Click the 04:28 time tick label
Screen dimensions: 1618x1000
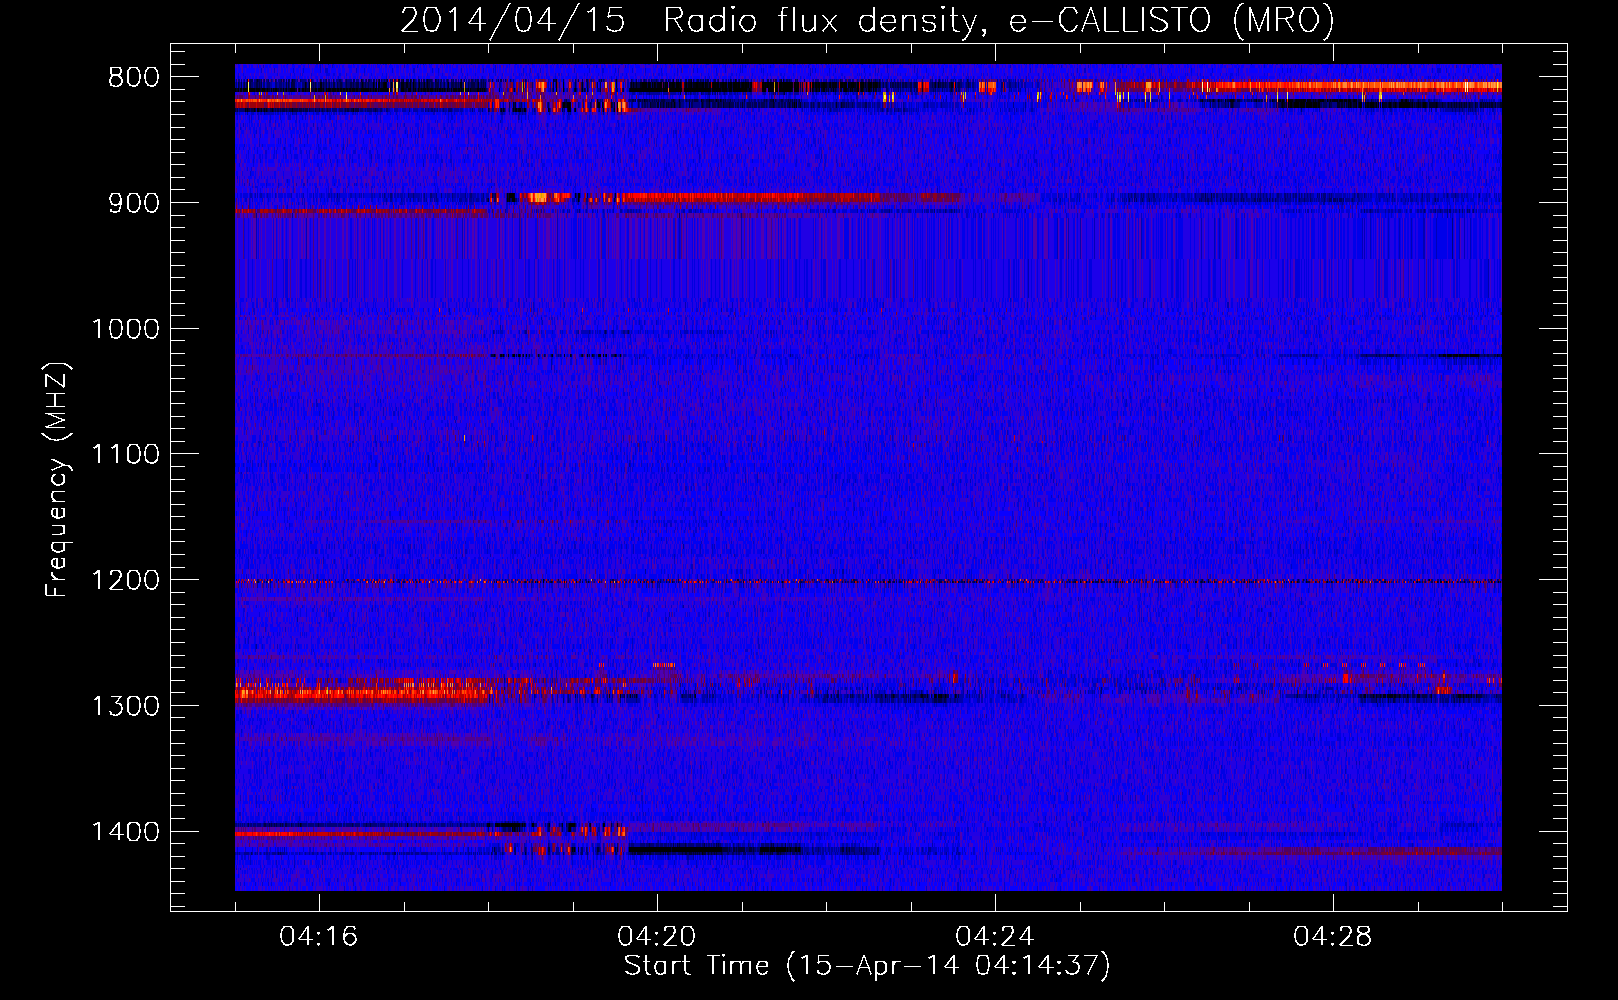[x=1333, y=937]
